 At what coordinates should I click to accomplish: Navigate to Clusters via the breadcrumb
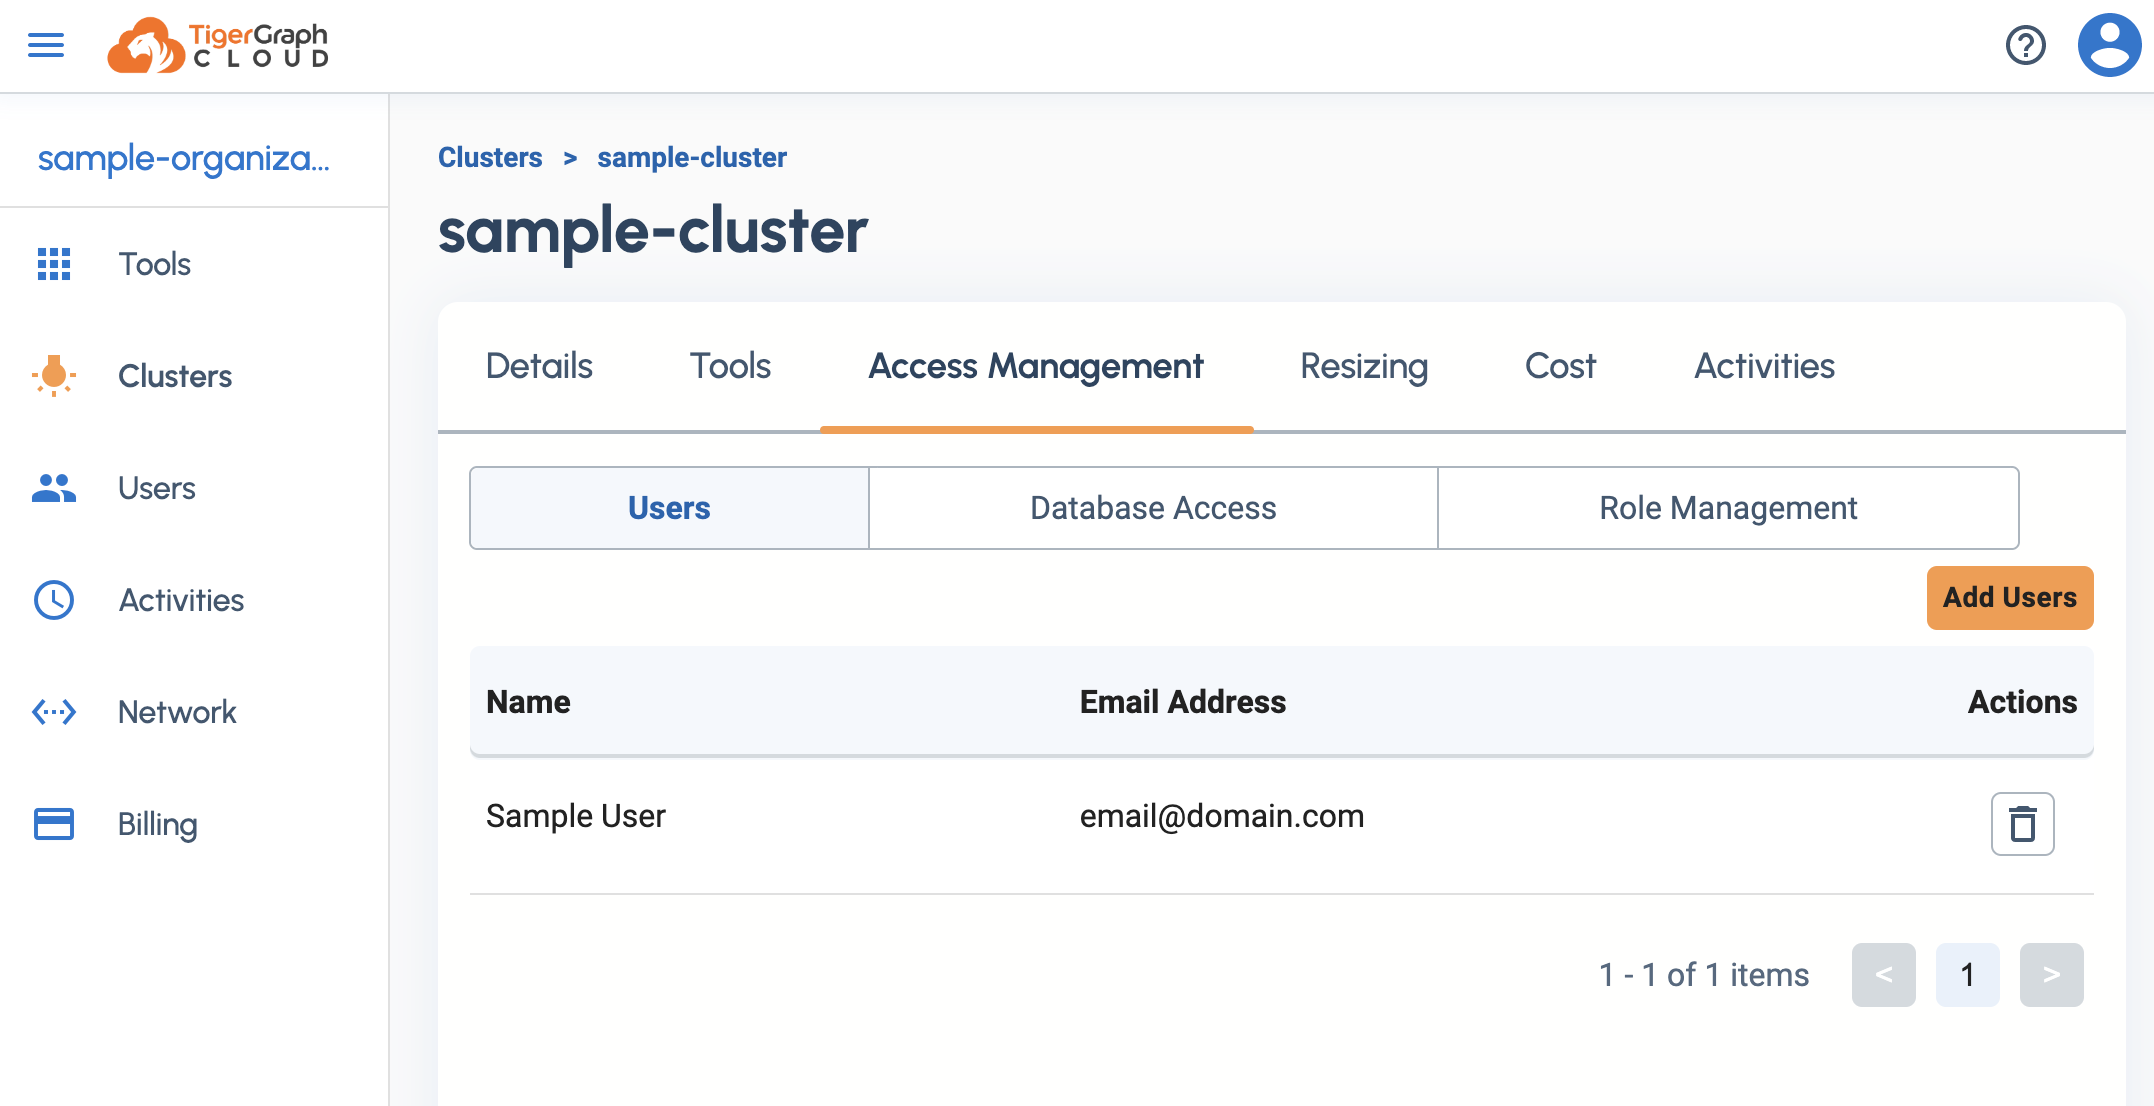(x=490, y=157)
